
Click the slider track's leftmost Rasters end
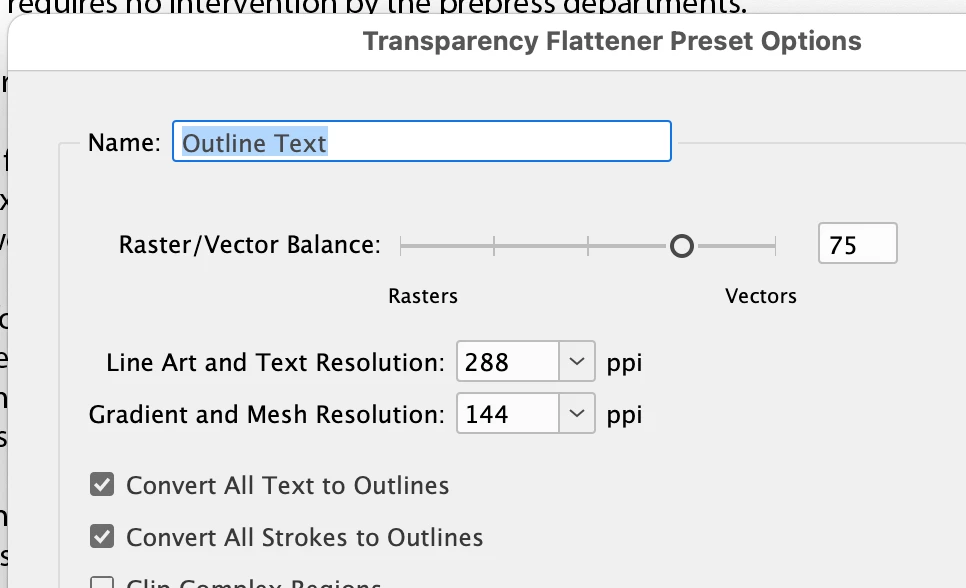click(x=401, y=246)
